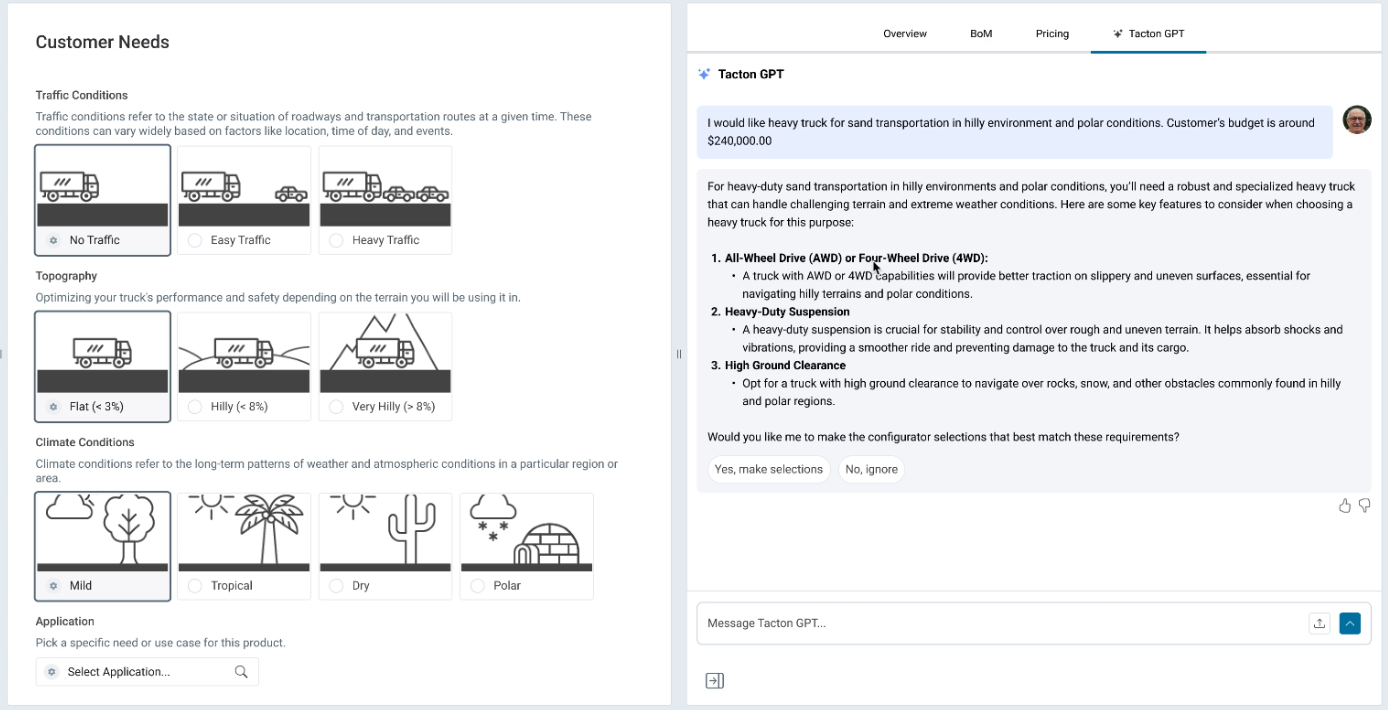This screenshot has height=710, width=1388.
Task: Select the Heavy Traffic radio option
Action: [336, 240]
